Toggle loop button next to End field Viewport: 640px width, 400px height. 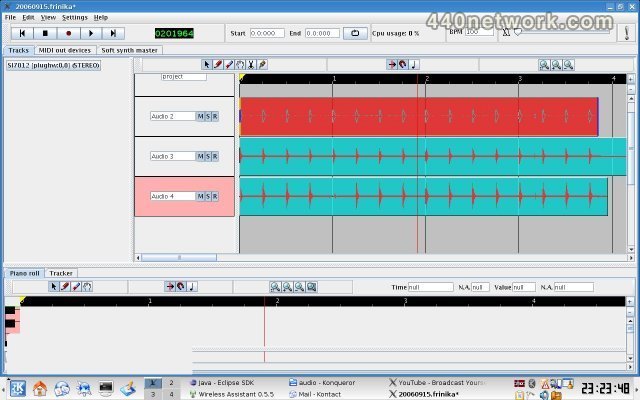point(355,33)
